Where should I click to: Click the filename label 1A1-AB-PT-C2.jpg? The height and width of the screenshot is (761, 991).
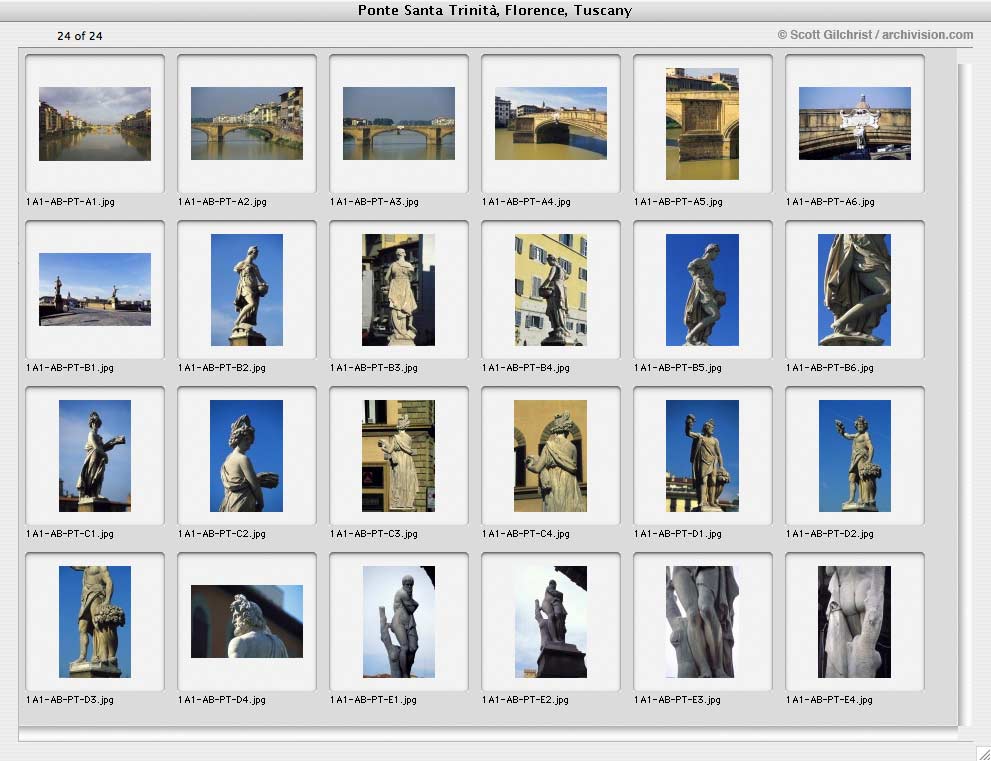(x=222, y=533)
